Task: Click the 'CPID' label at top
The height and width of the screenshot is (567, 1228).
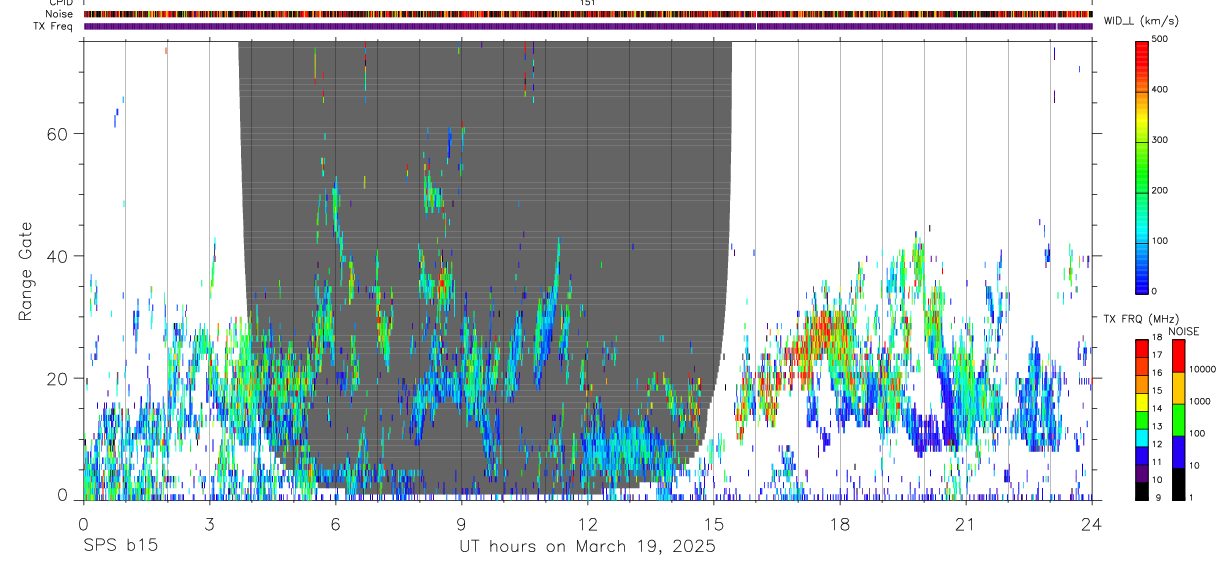Action: [x=59, y=3]
